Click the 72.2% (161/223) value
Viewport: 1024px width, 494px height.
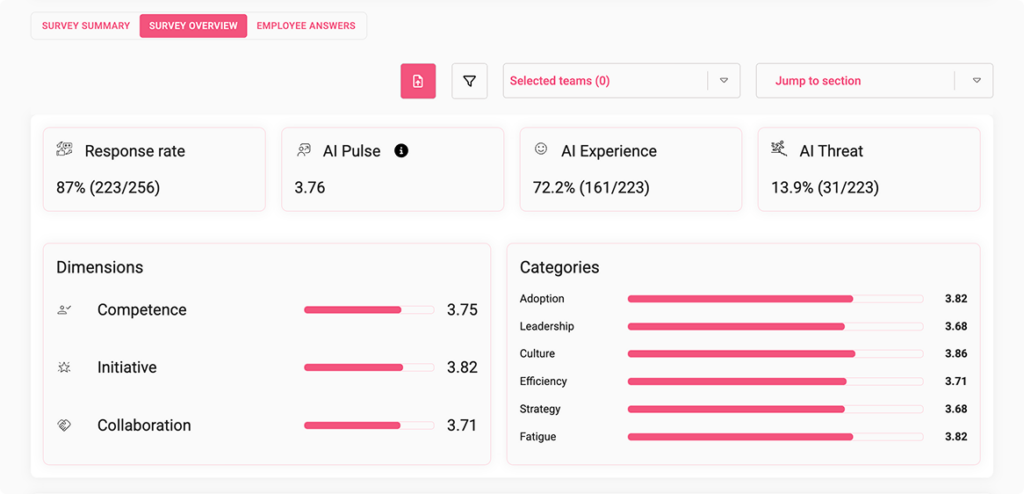pyautogui.click(x=591, y=188)
